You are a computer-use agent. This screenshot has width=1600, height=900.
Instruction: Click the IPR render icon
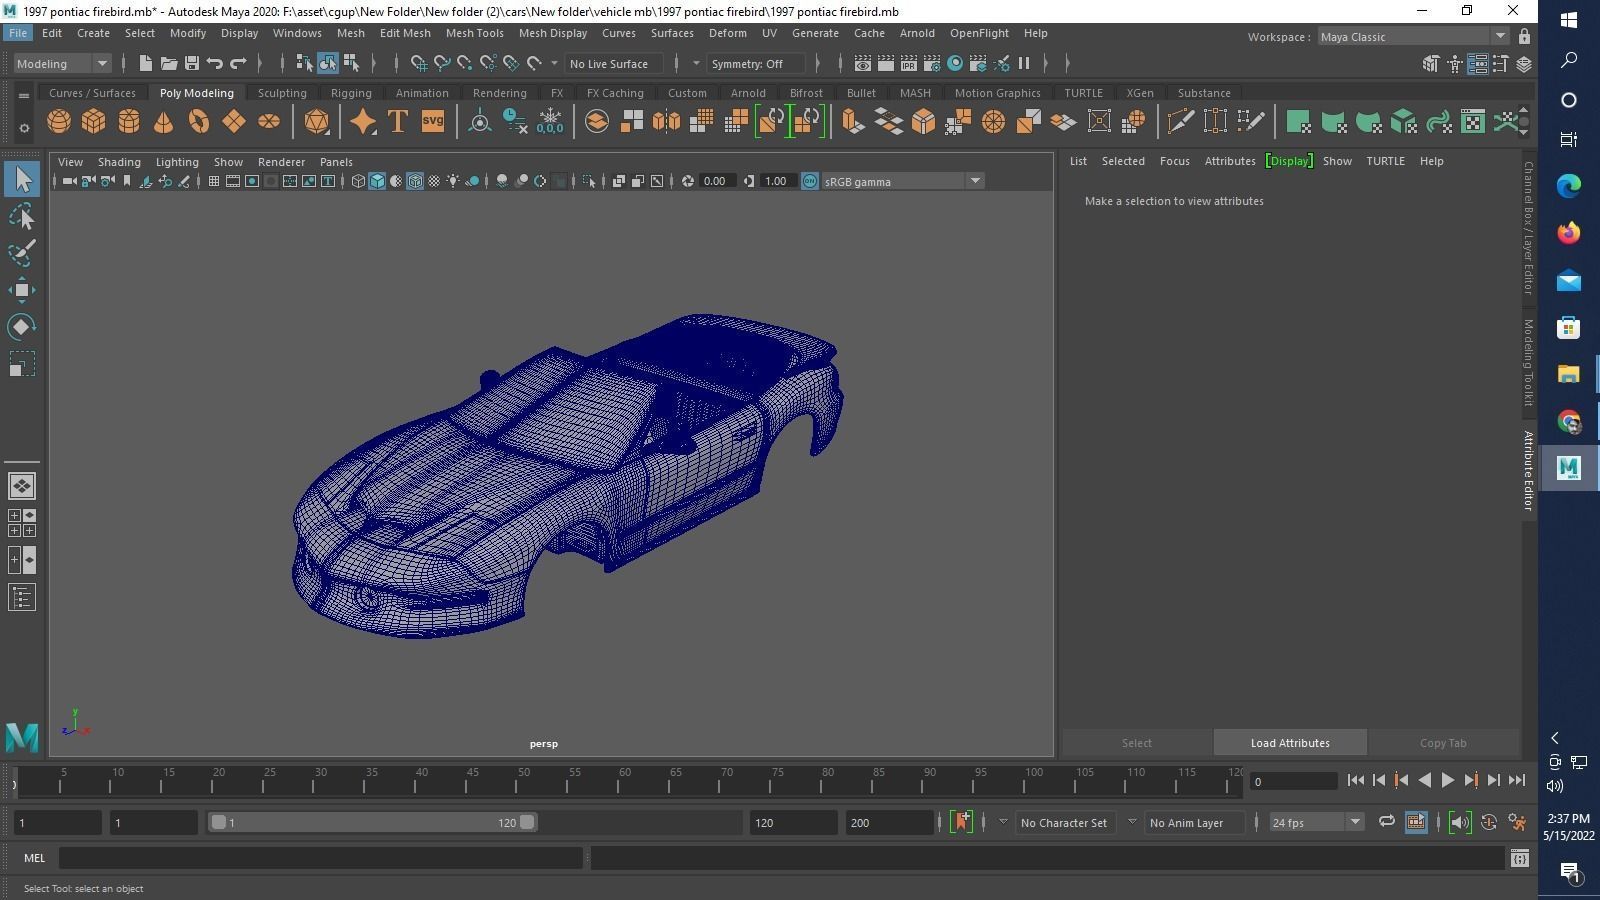tap(909, 64)
